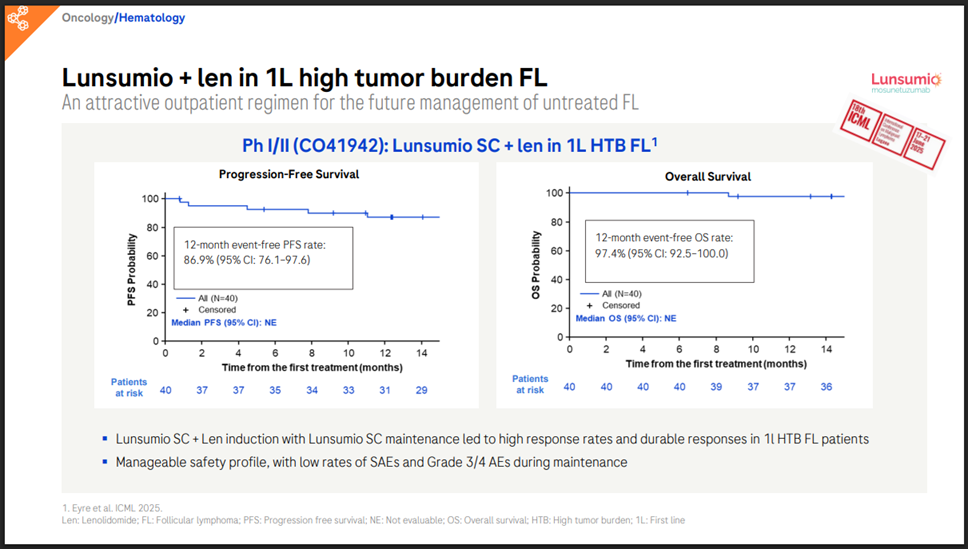Click '97.4% (95% CI: 92.5–100.0)' value
Screen dimensions: 968x549
click(x=662, y=254)
